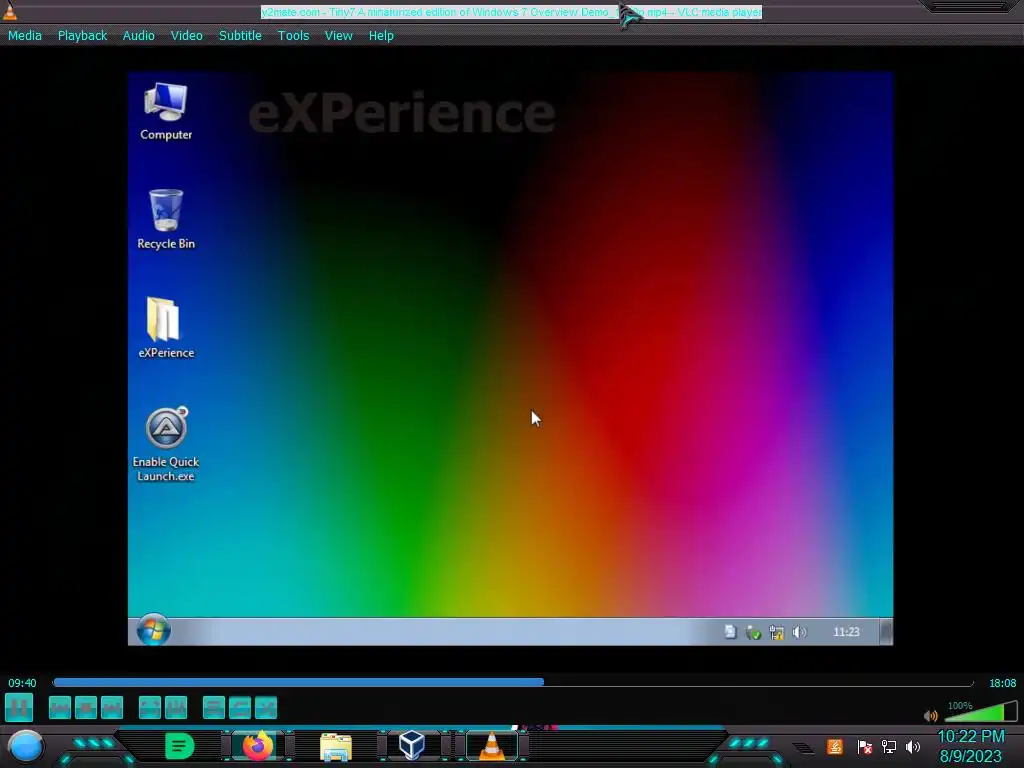The width and height of the screenshot is (1024, 768).
Task: Open the Help menu
Action: pyautogui.click(x=381, y=36)
